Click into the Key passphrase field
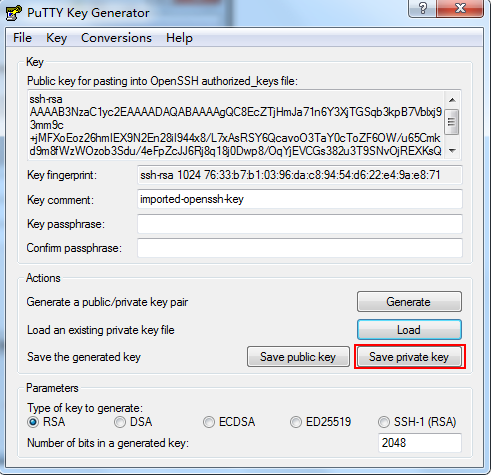The height and width of the screenshot is (475, 492). [x=300, y=224]
